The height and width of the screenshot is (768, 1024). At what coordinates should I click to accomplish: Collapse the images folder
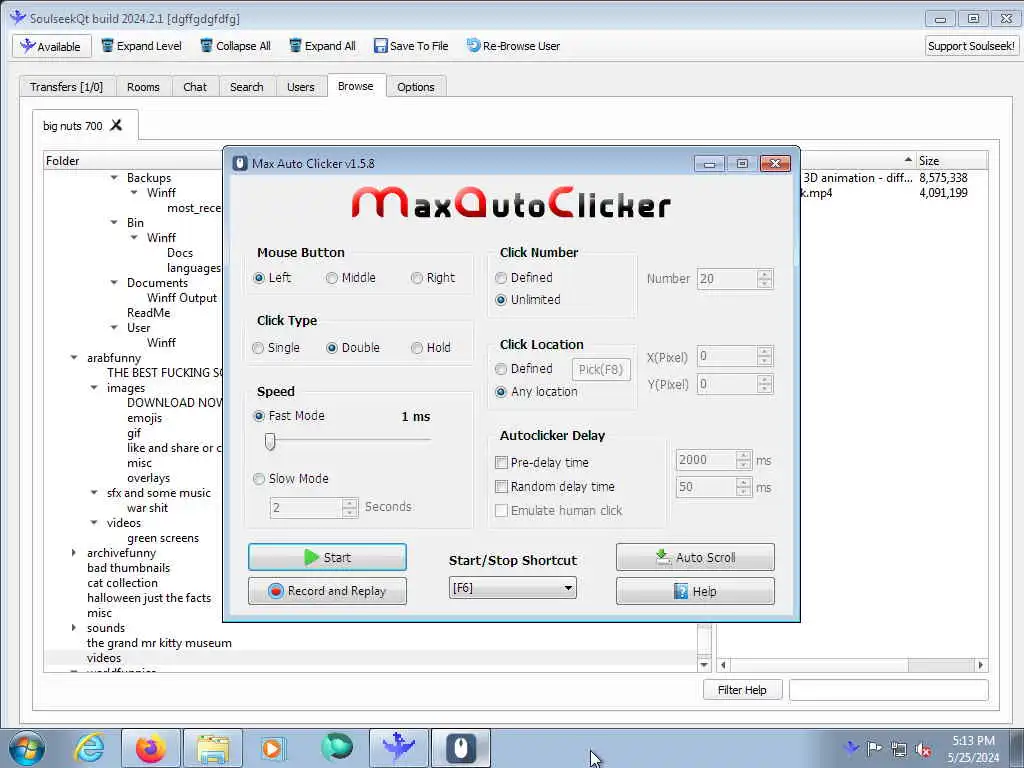(x=94, y=388)
